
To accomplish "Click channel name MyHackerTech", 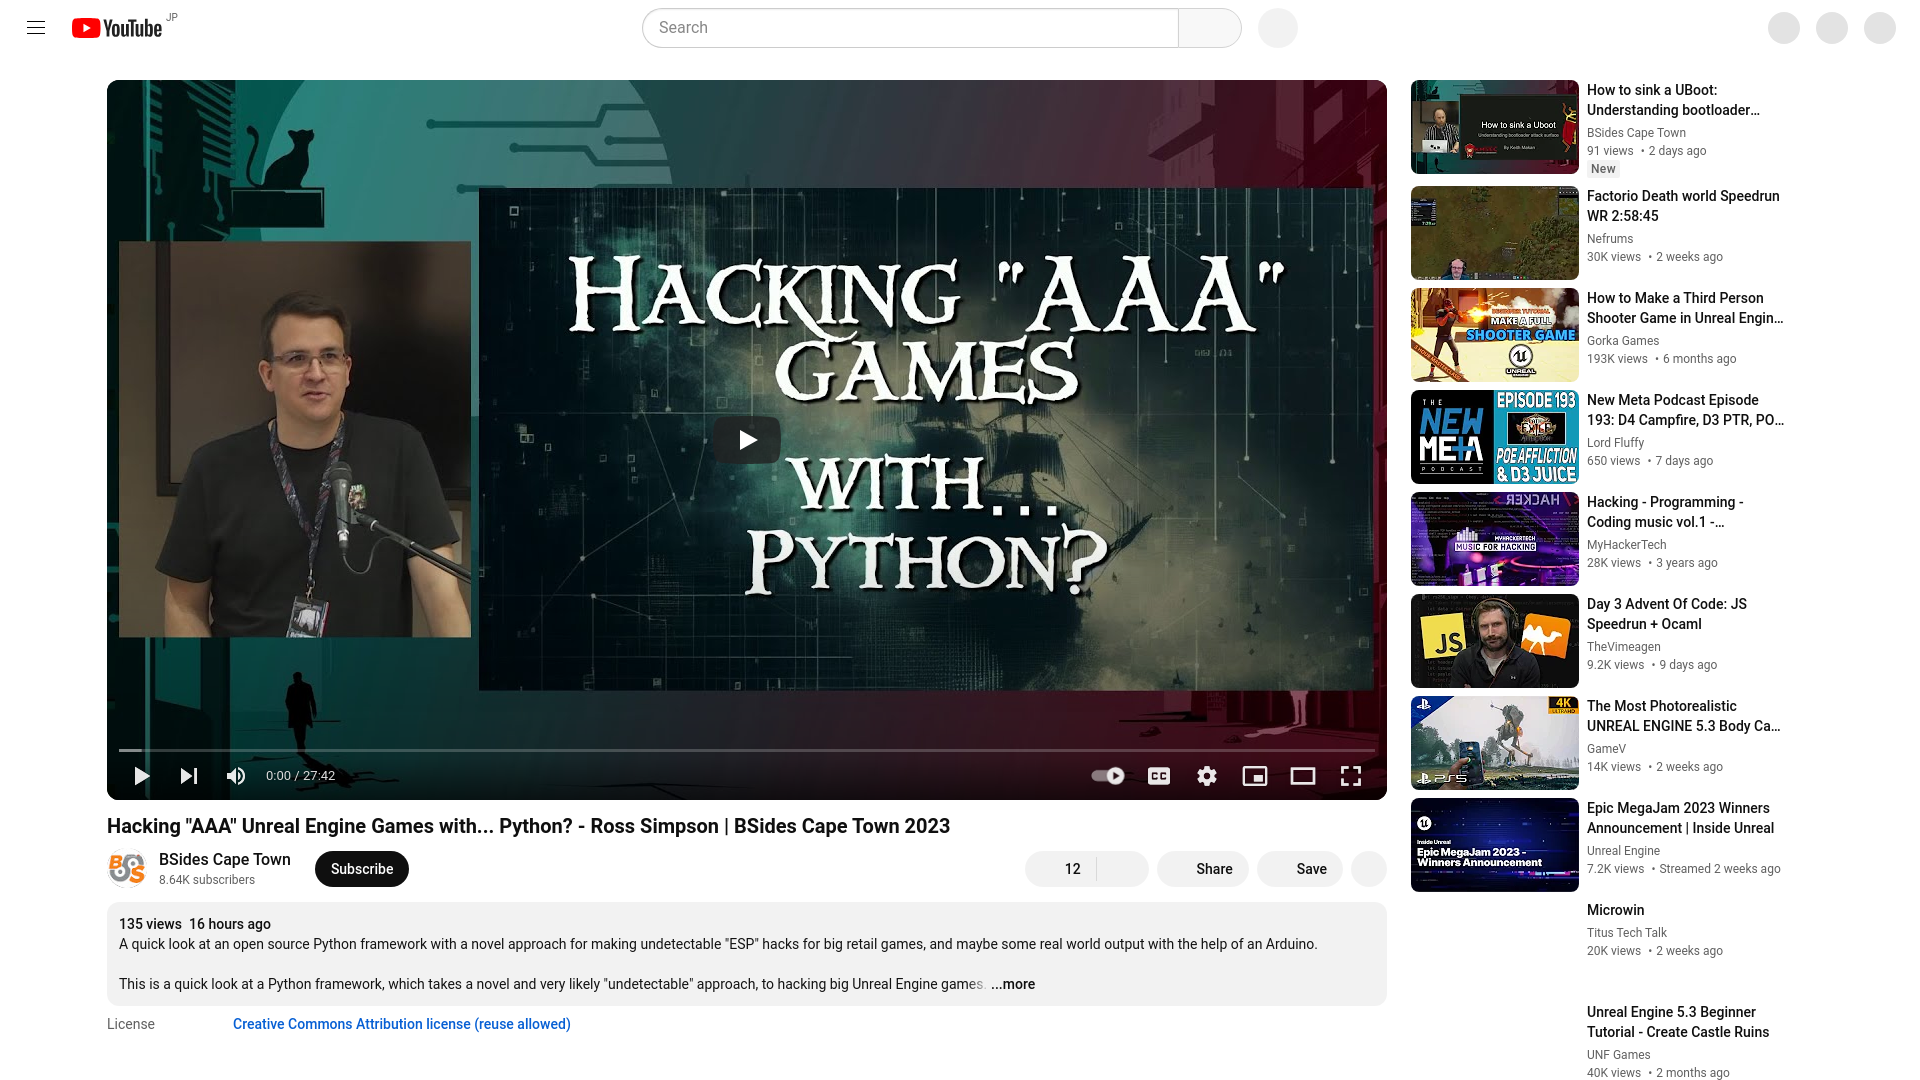I will [1627, 545].
